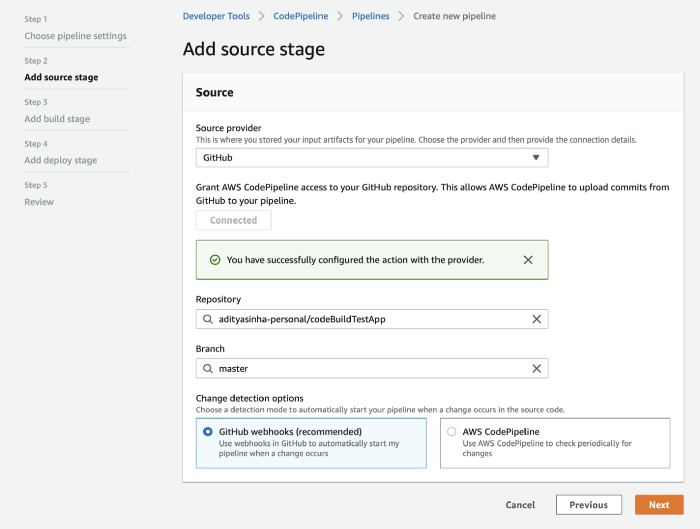Go to Choose pipeline settings step
The height and width of the screenshot is (529, 700).
75,36
